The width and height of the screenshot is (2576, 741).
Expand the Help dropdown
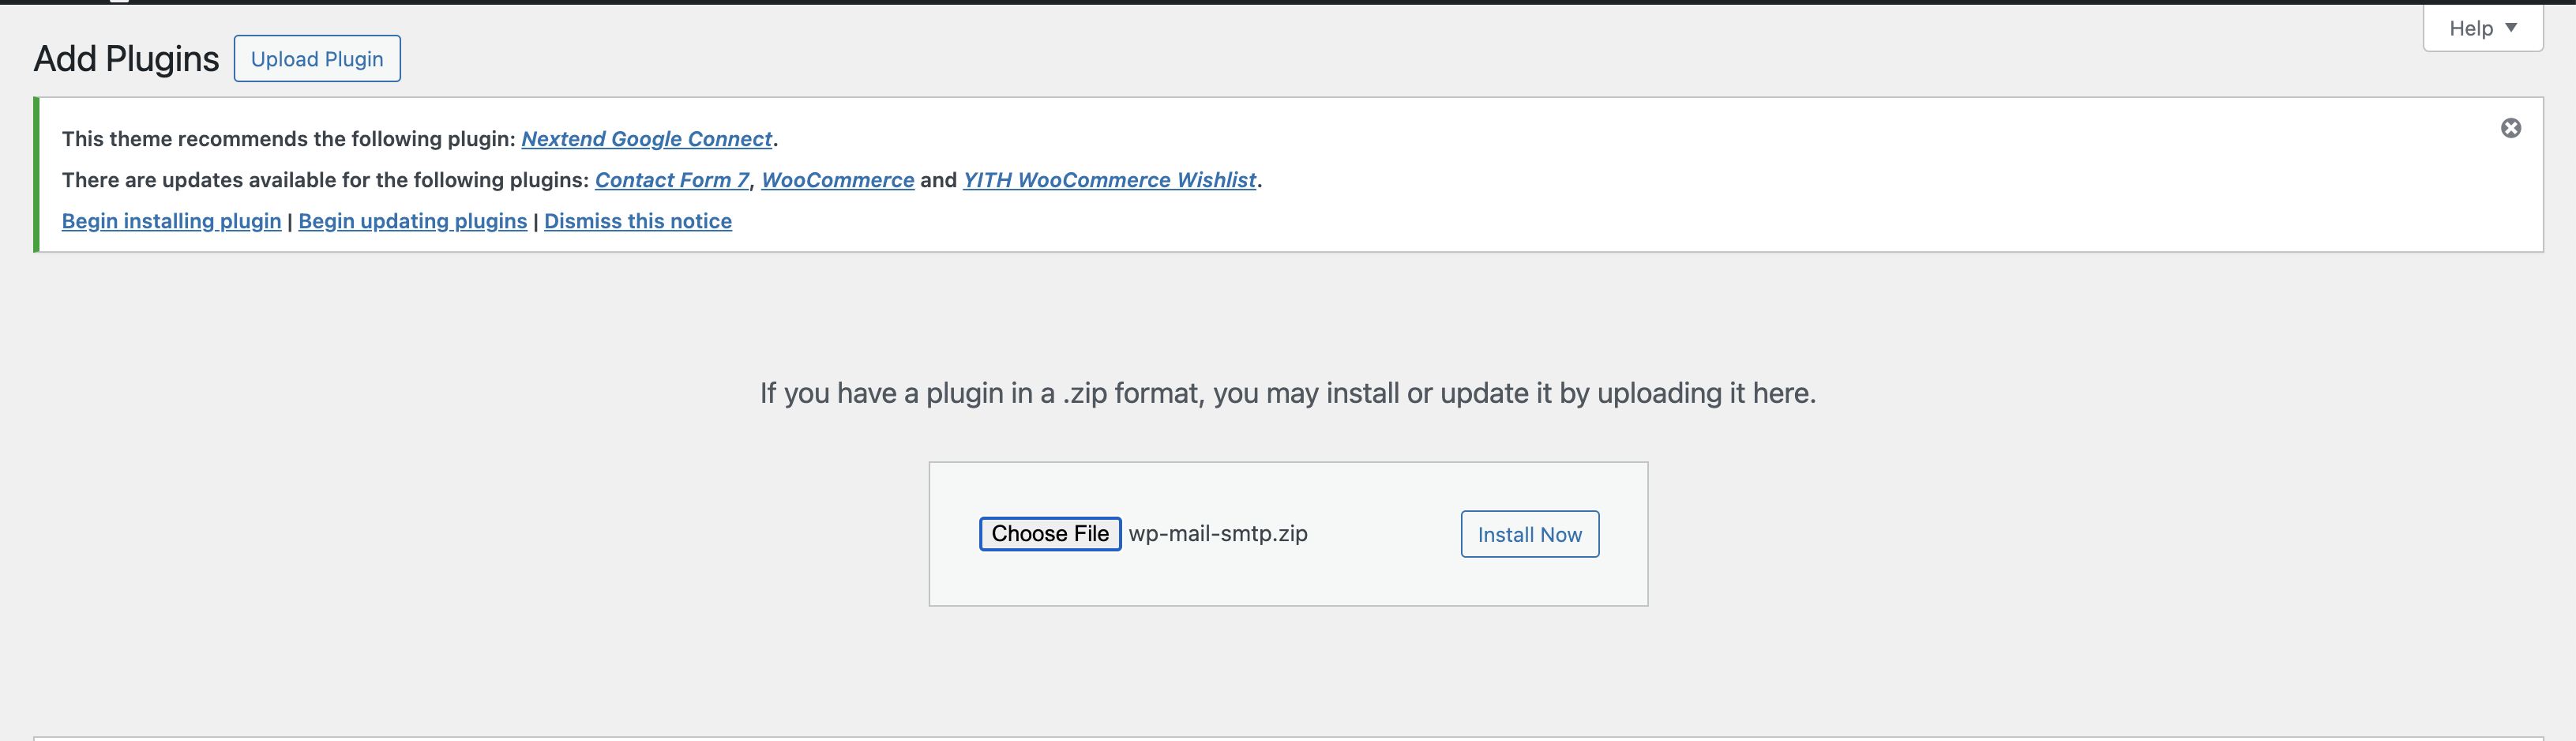(x=2483, y=27)
